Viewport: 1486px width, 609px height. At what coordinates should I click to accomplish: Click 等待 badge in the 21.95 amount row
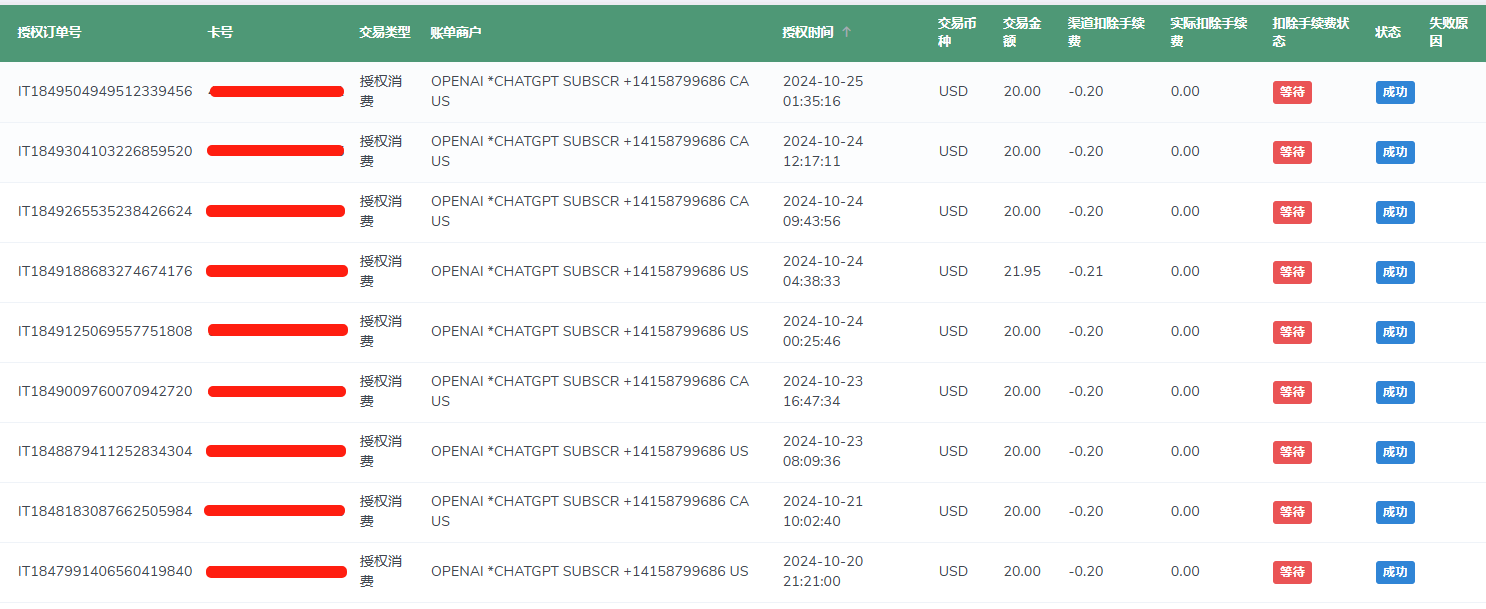1292,272
